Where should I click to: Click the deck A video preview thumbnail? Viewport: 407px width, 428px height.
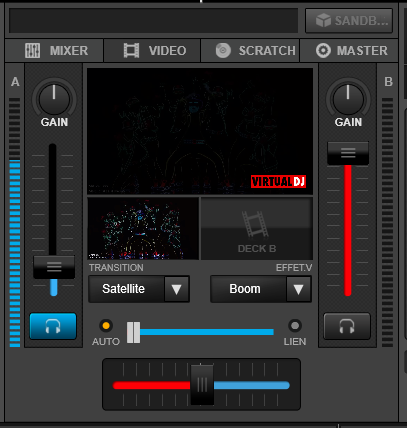coord(143,228)
